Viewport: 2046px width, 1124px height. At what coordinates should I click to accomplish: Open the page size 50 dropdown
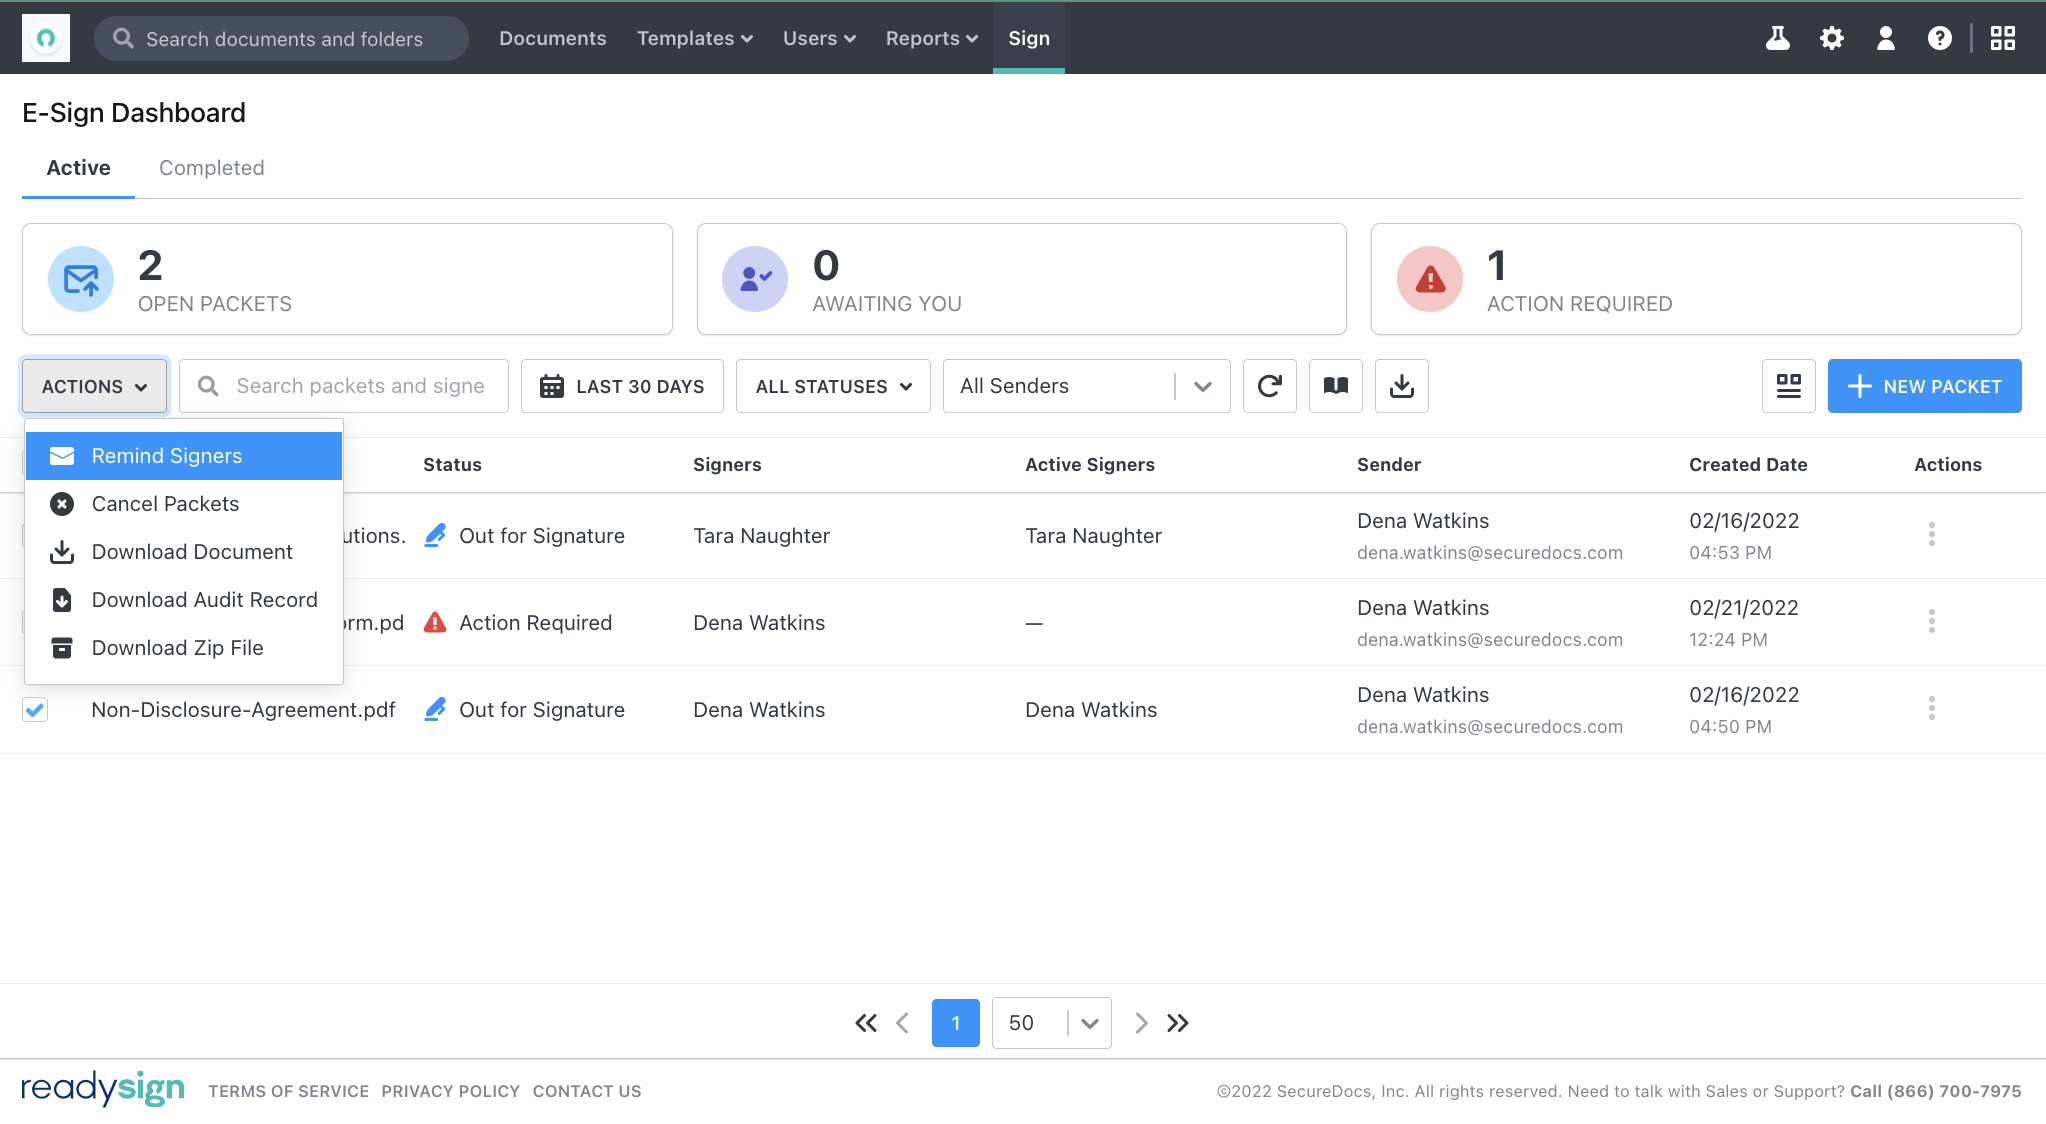1051,1022
